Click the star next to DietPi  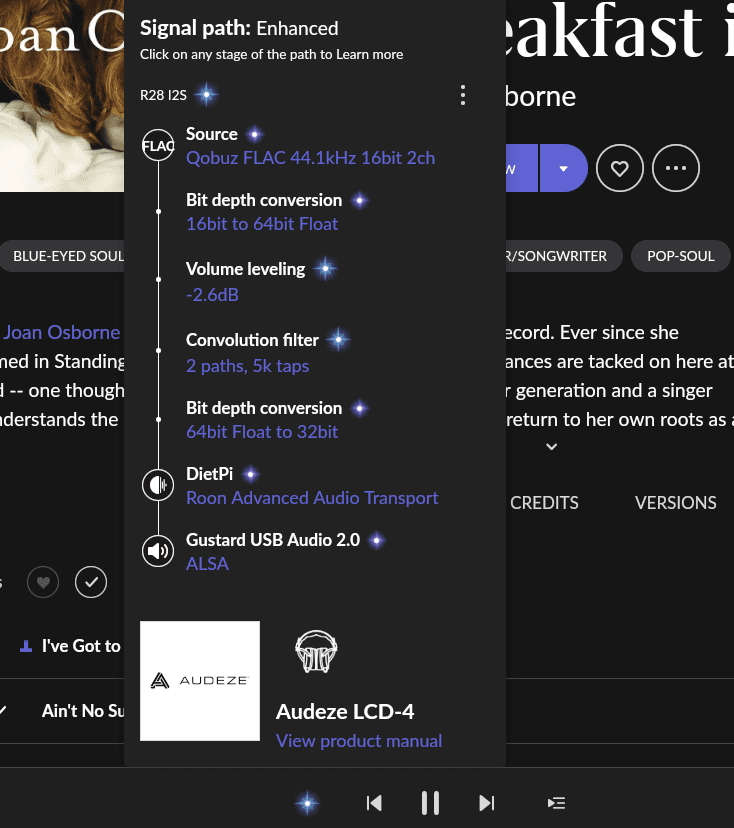point(250,475)
